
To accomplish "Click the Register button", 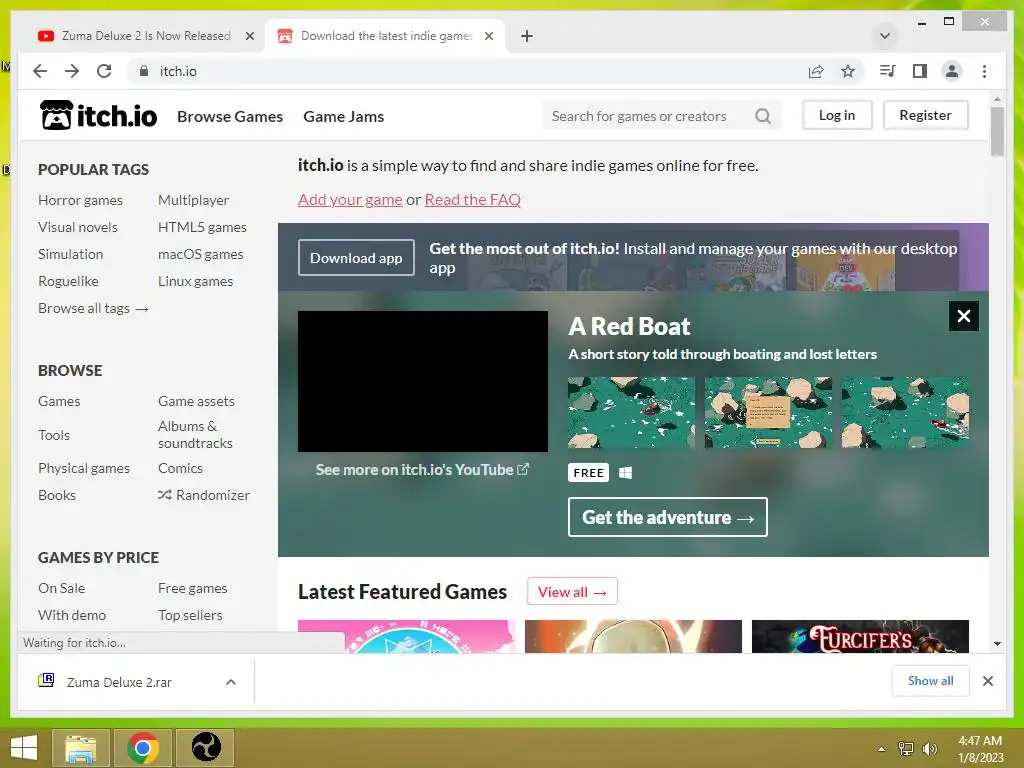I will point(925,115).
